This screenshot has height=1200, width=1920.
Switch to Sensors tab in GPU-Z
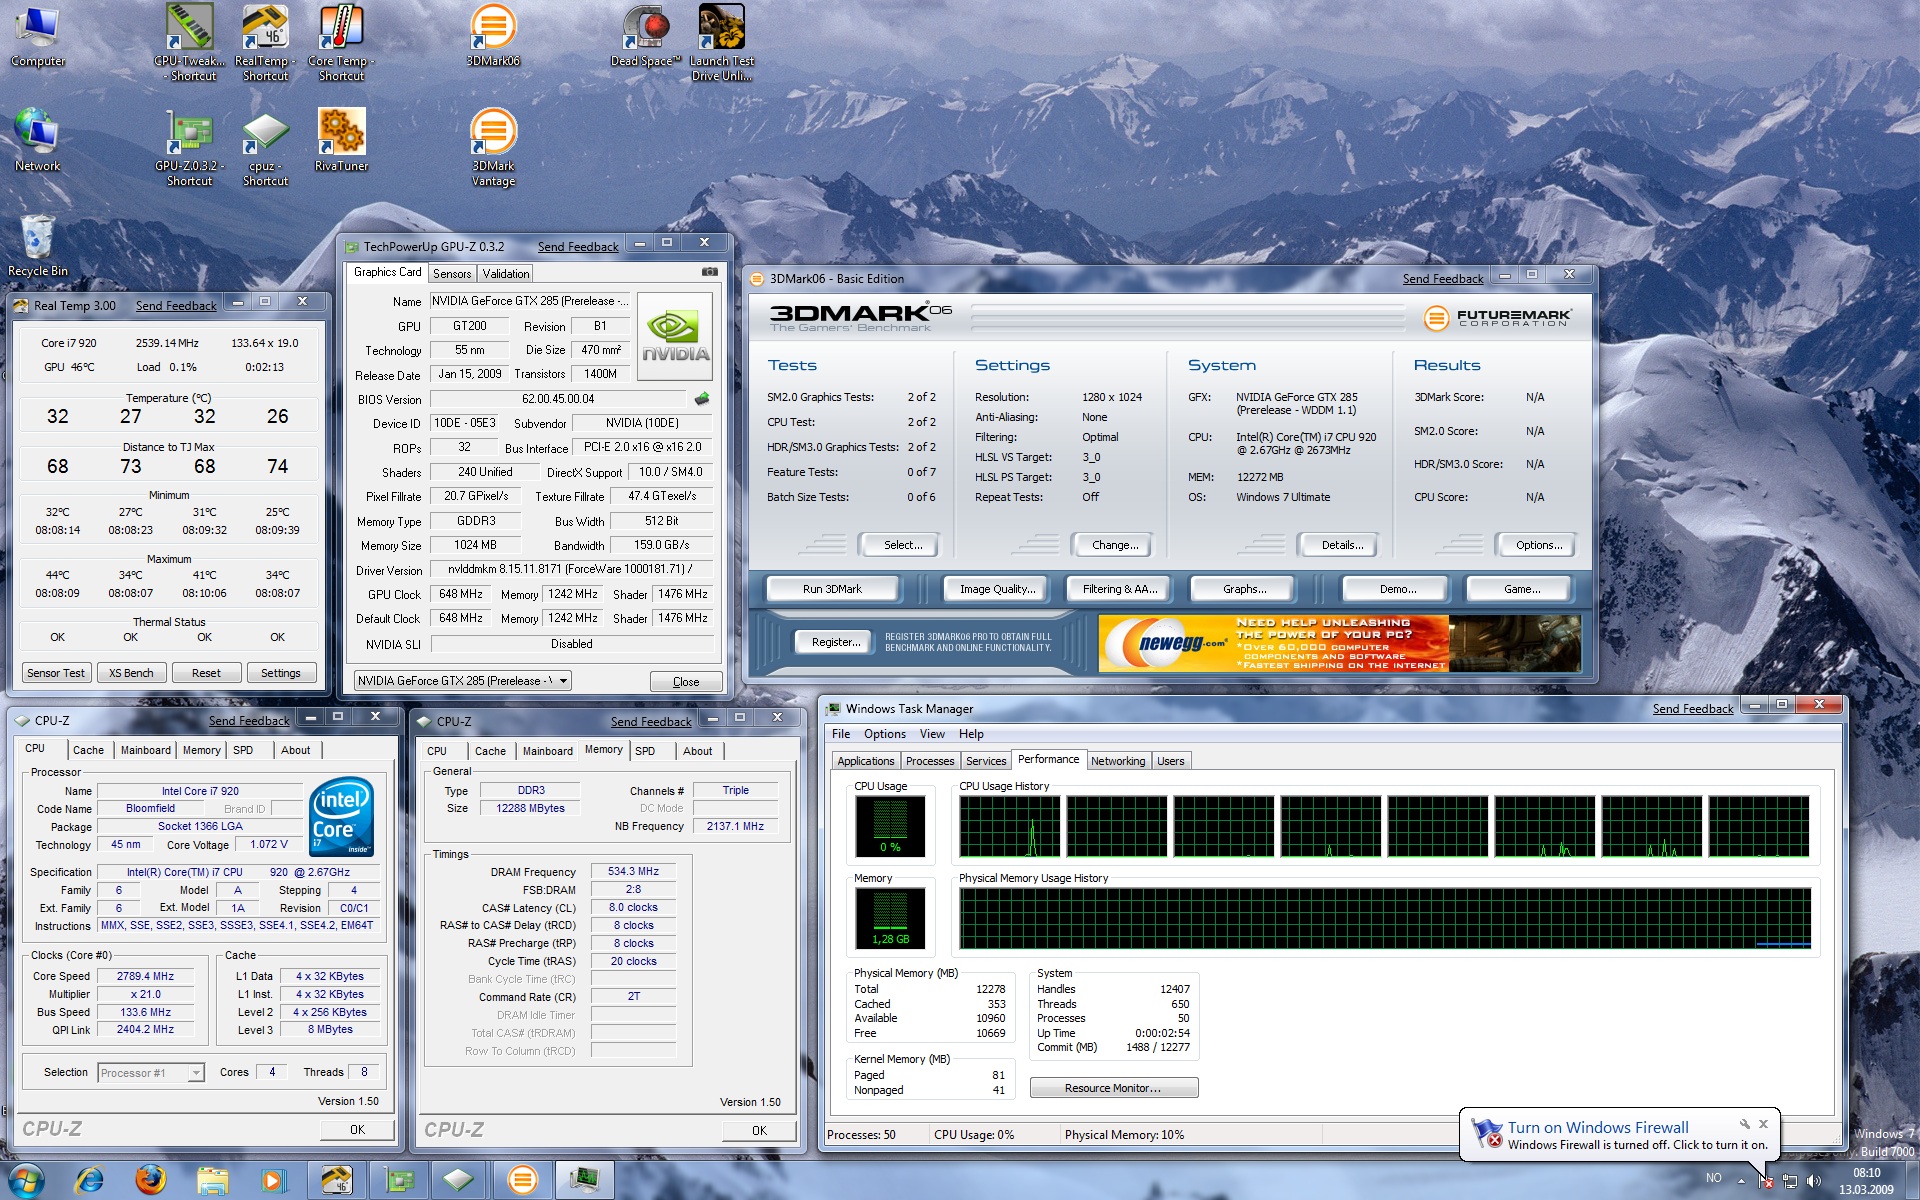[x=452, y=274]
